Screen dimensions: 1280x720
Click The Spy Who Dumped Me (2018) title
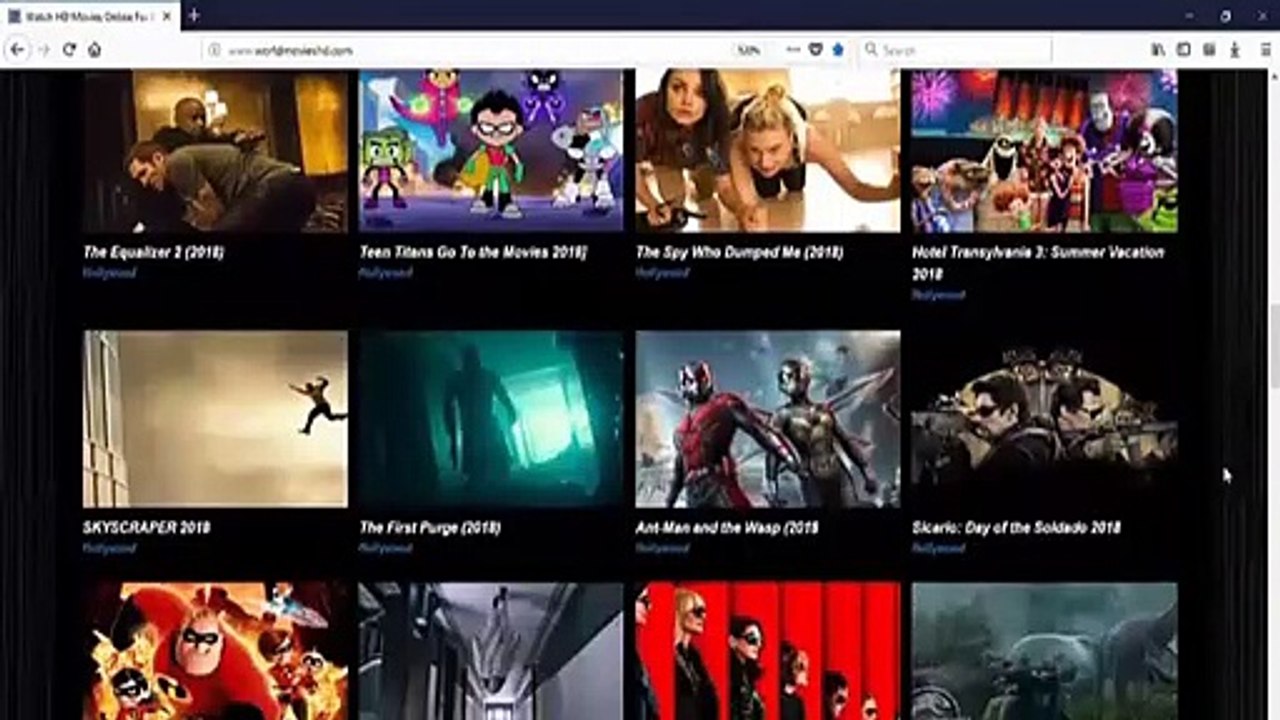[740, 252]
